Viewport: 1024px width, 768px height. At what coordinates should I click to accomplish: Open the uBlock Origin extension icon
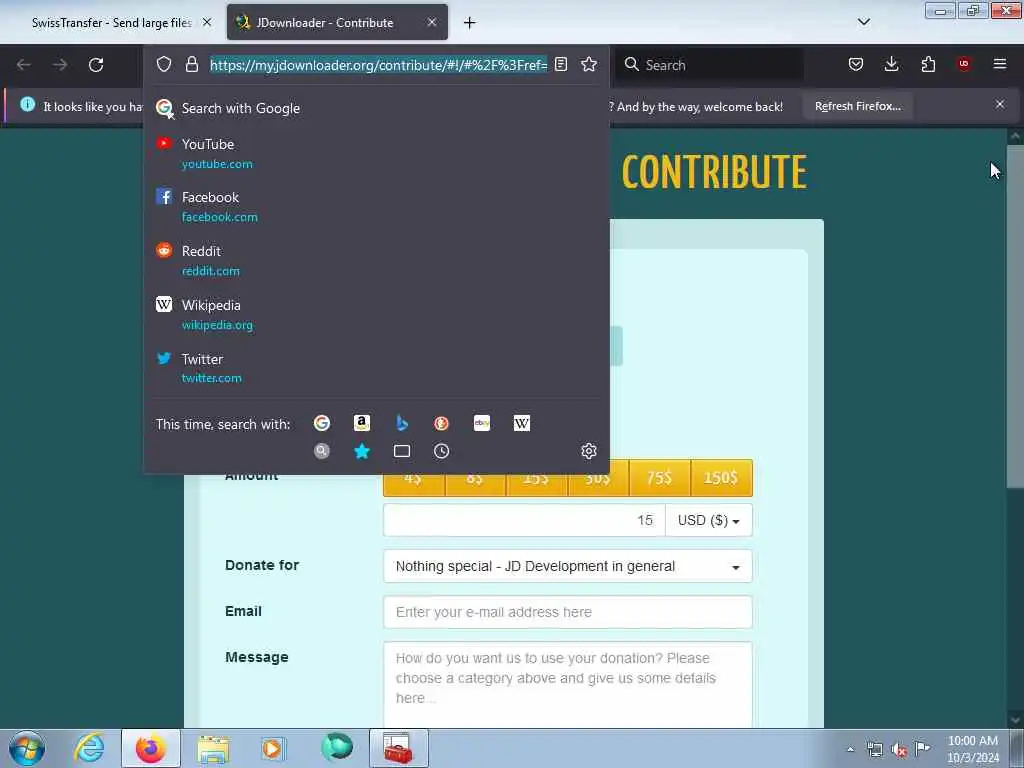click(964, 64)
